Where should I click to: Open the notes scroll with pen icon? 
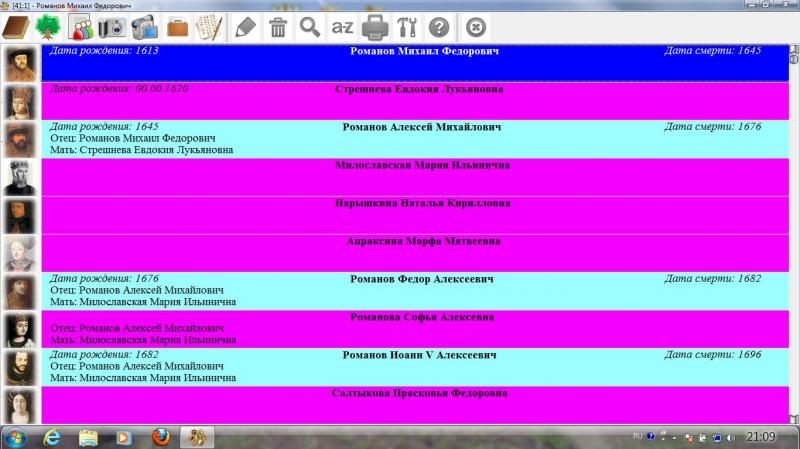(209, 27)
